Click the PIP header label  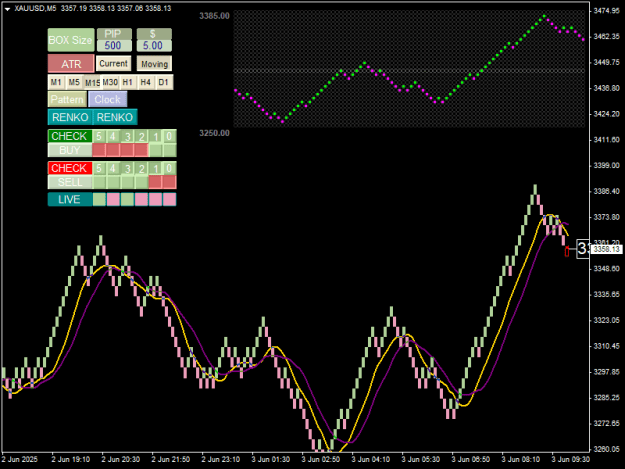(114, 34)
